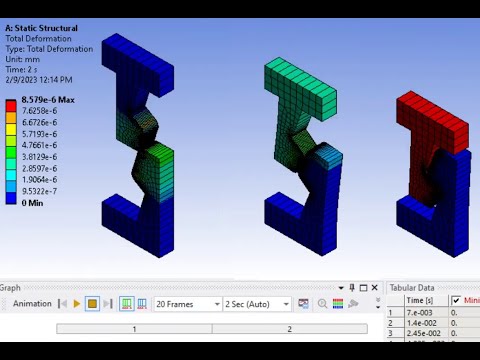The height and width of the screenshot is (360, 480).
Task: Select the Time [s] column header
Action: point(426,300)
